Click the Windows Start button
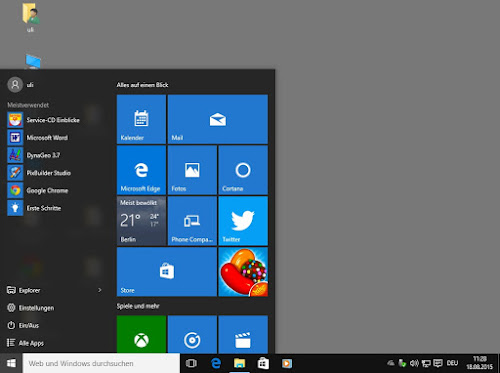The height and width of the screenshot is (373, 500). [11, 363]
